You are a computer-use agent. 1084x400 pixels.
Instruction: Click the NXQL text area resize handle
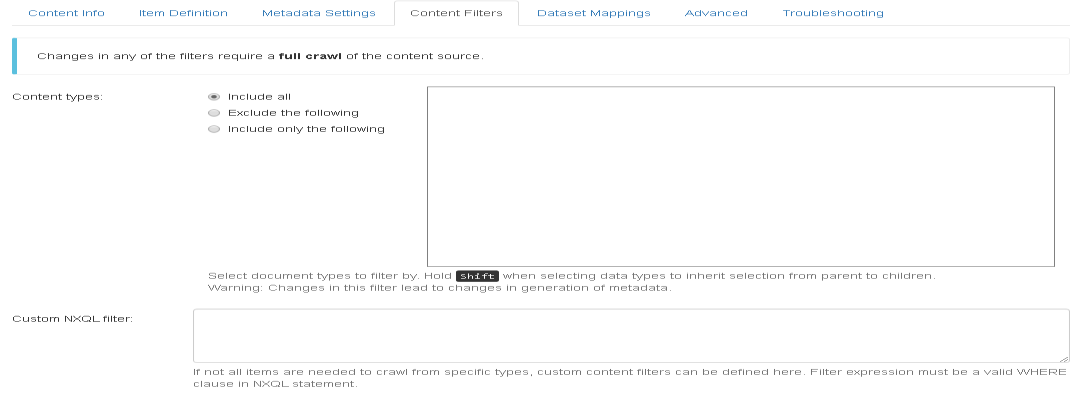(x=1065, y=358)
